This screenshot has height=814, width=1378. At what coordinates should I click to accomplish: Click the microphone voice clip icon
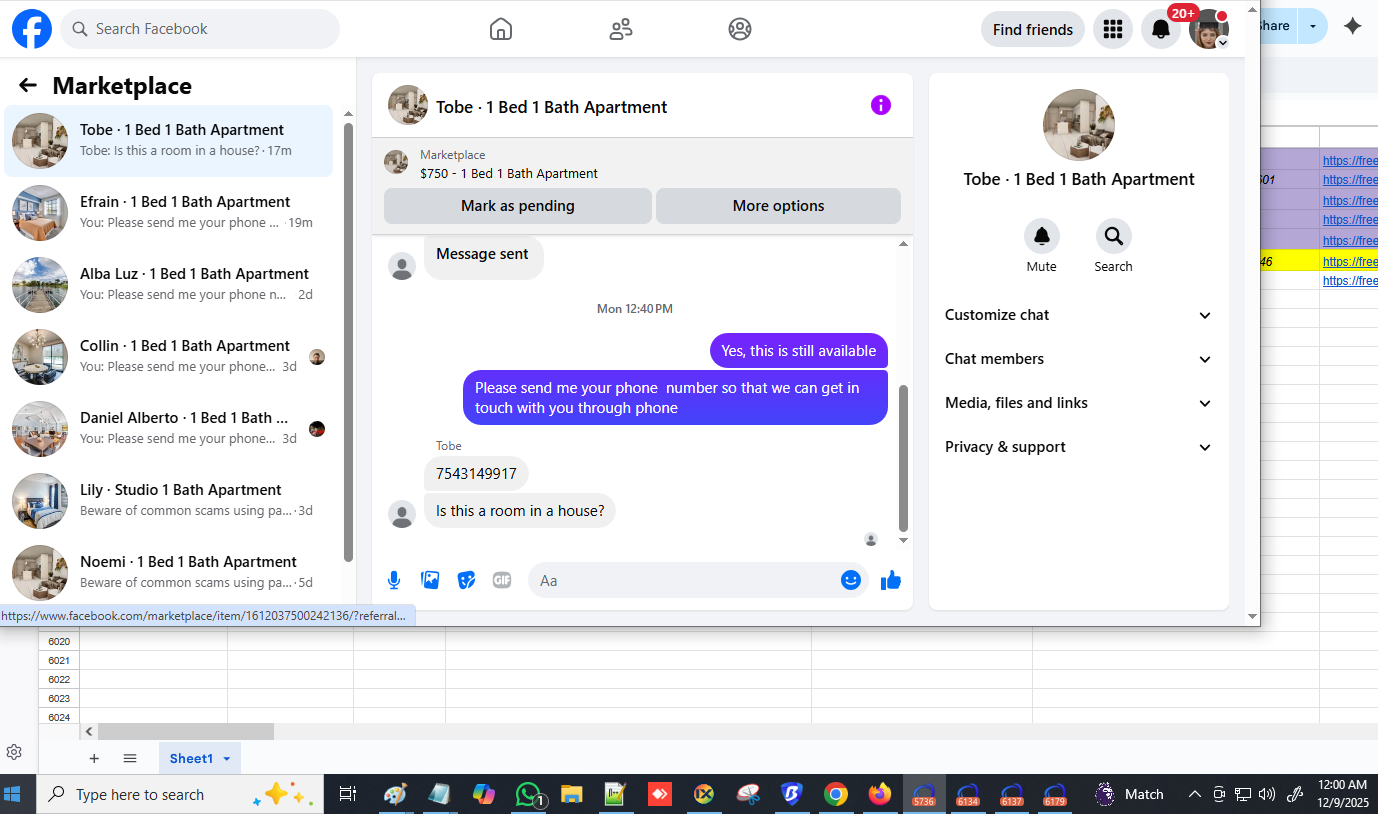click(x=394, y=580)
